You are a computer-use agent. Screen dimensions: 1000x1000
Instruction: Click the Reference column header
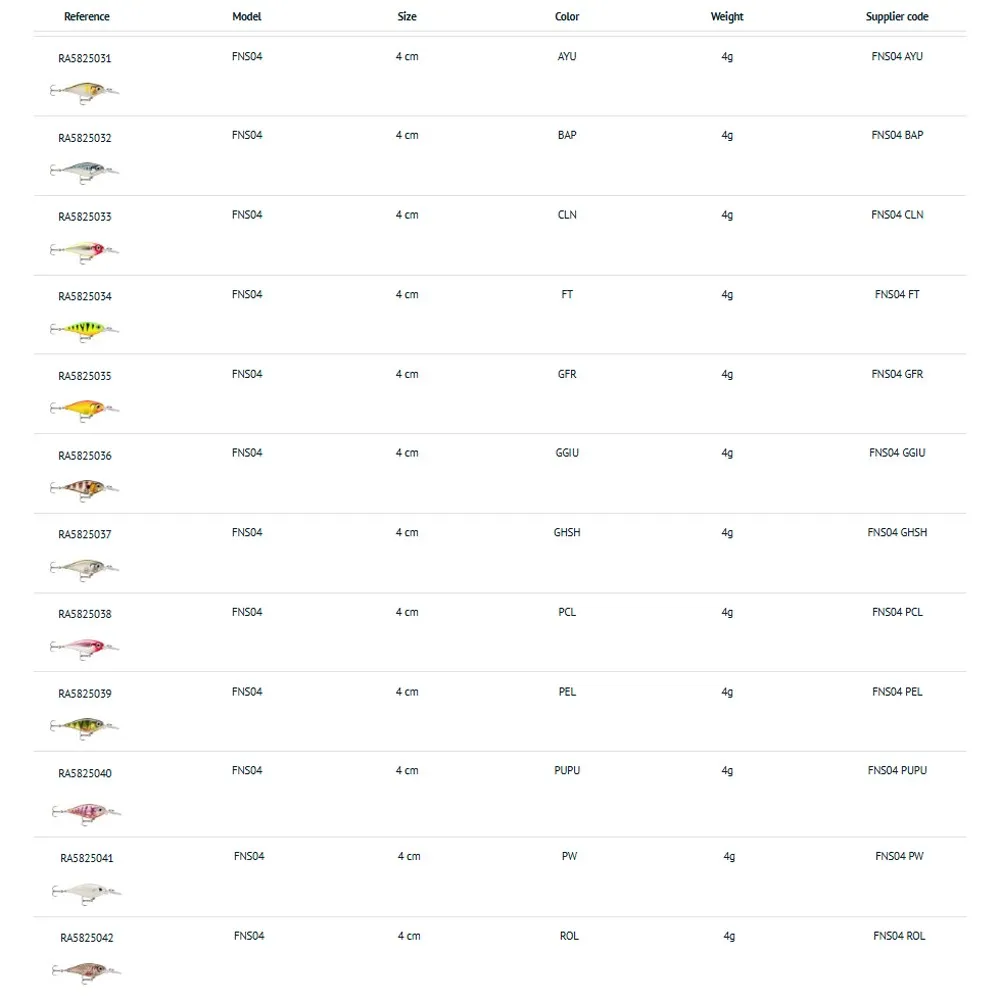tap(87, 17)
